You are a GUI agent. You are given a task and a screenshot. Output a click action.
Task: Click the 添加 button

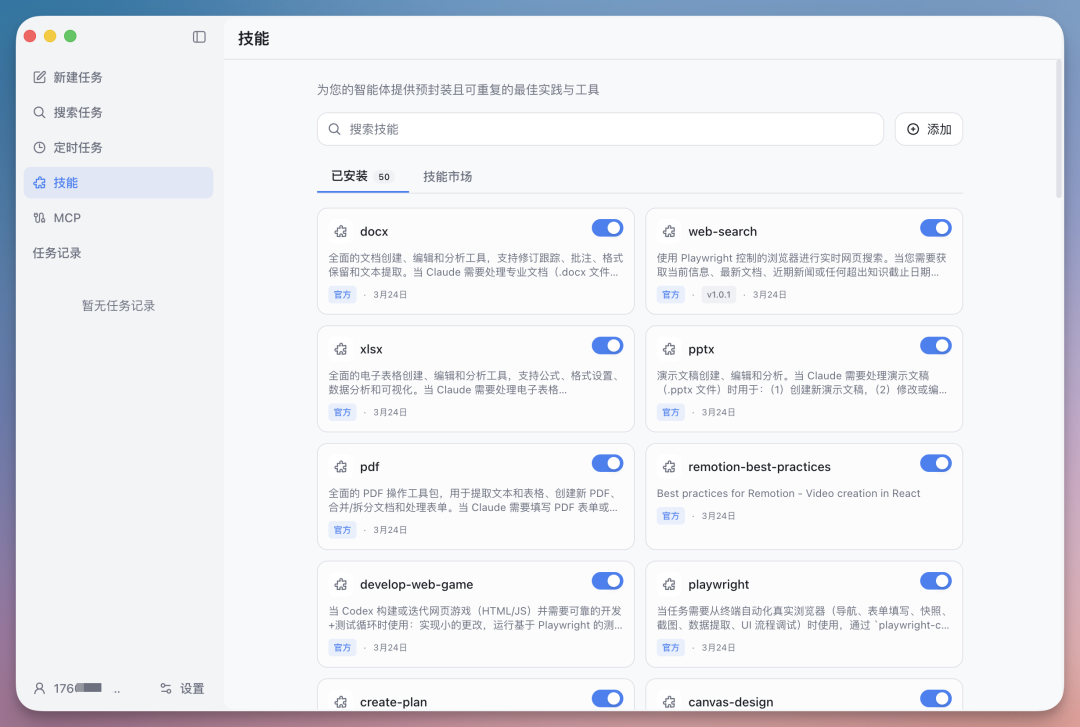coord(929,129)
